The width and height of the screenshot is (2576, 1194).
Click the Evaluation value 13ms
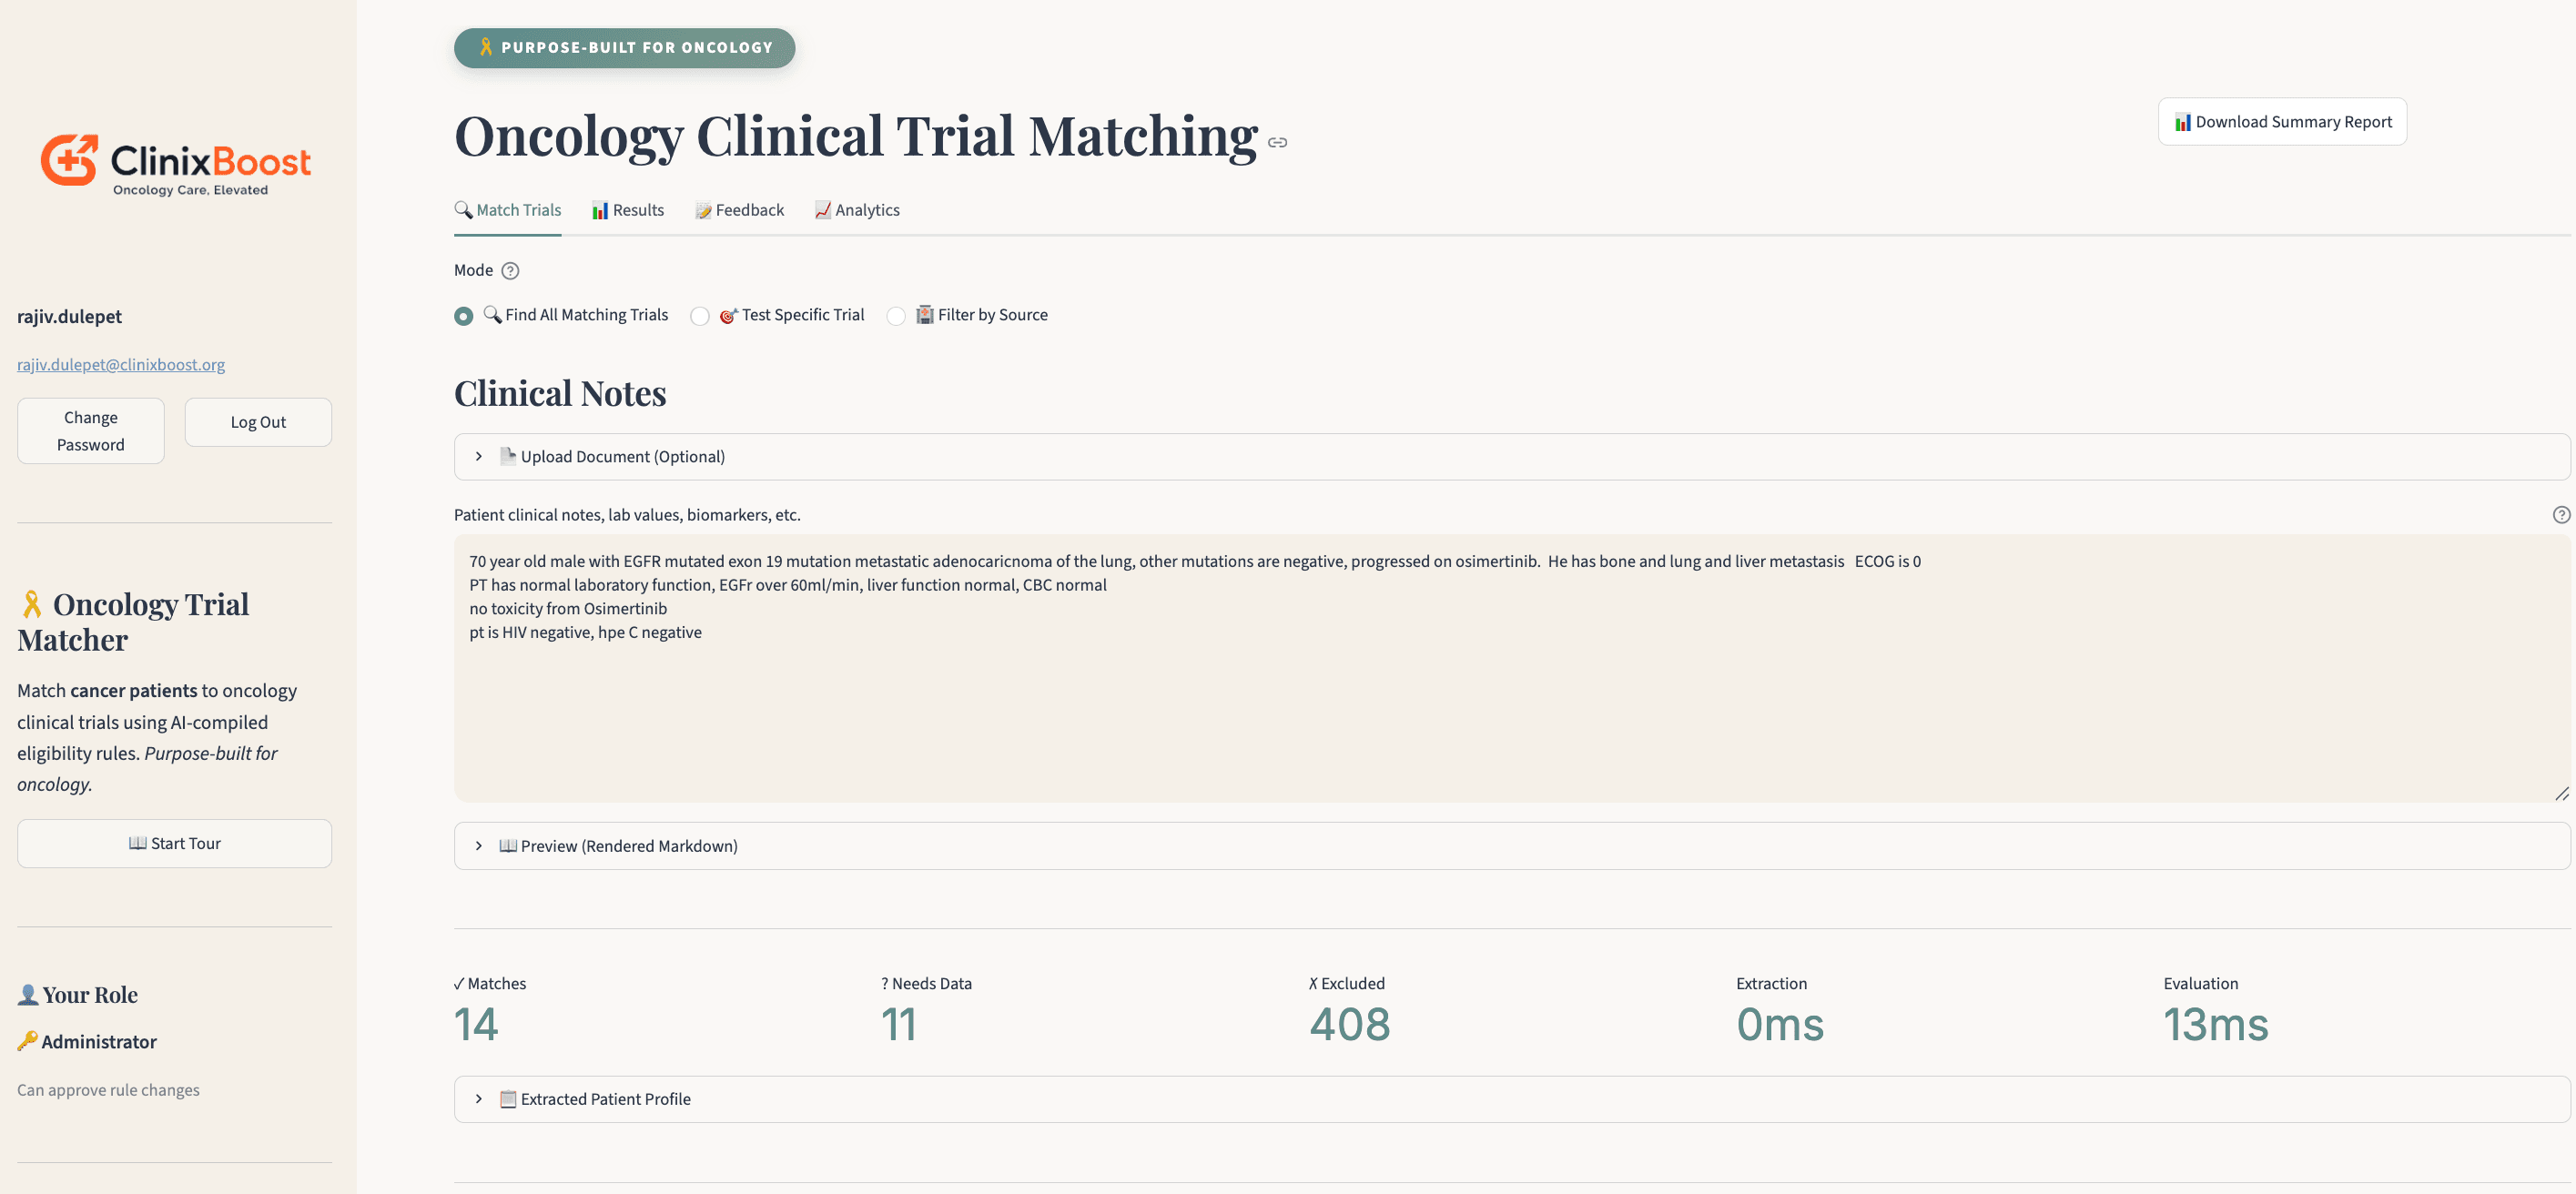pyautogui.click(x=2216, y=1024)
